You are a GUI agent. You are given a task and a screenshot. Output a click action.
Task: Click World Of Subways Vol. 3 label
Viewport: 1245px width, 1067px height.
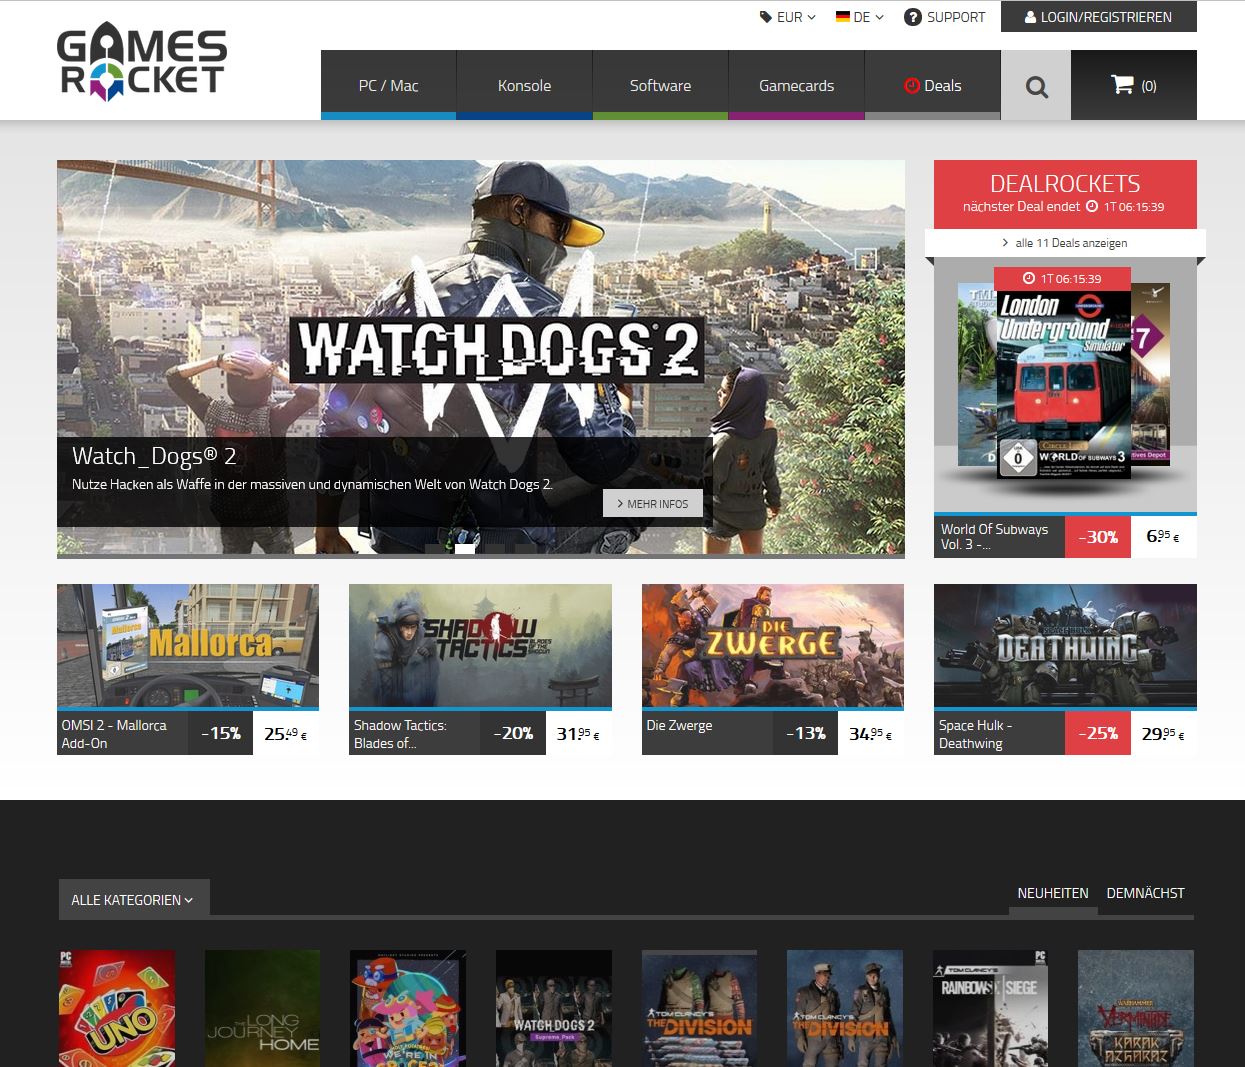(999, 536)
